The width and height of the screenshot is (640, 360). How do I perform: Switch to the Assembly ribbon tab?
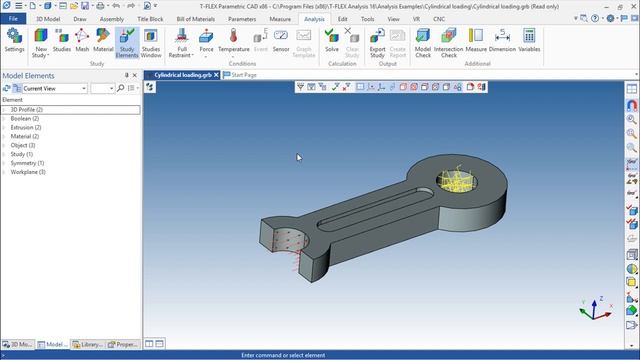coord(111,19)
